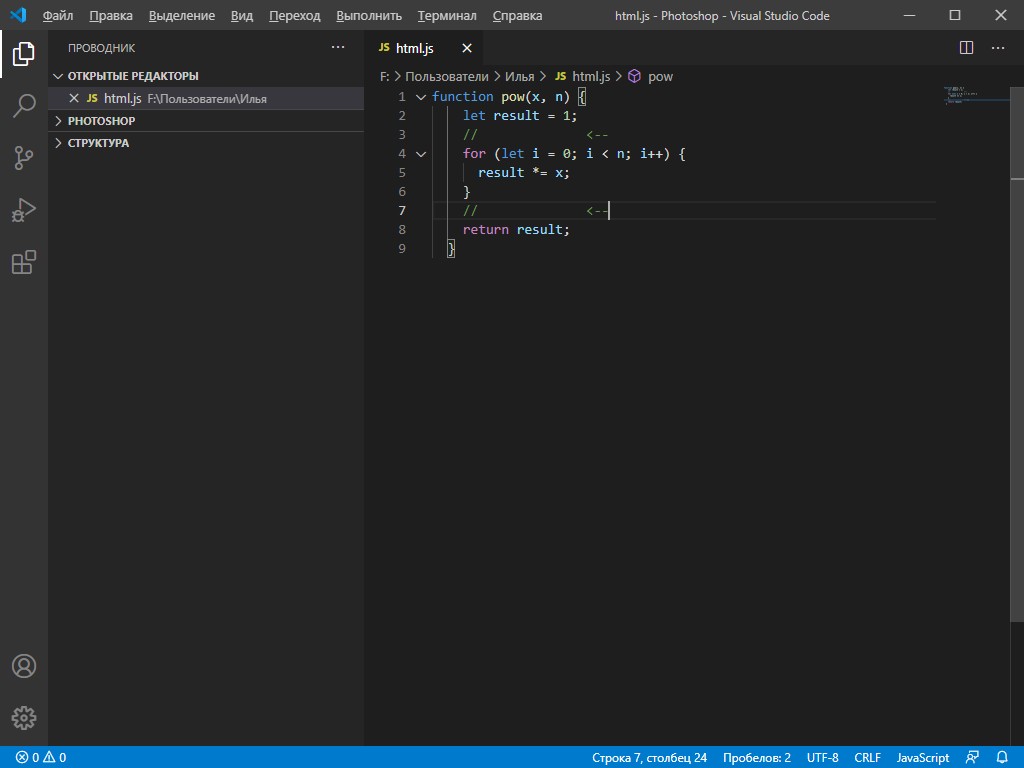
Task: Open the Файл menu
Action: (x=57, y=15)
